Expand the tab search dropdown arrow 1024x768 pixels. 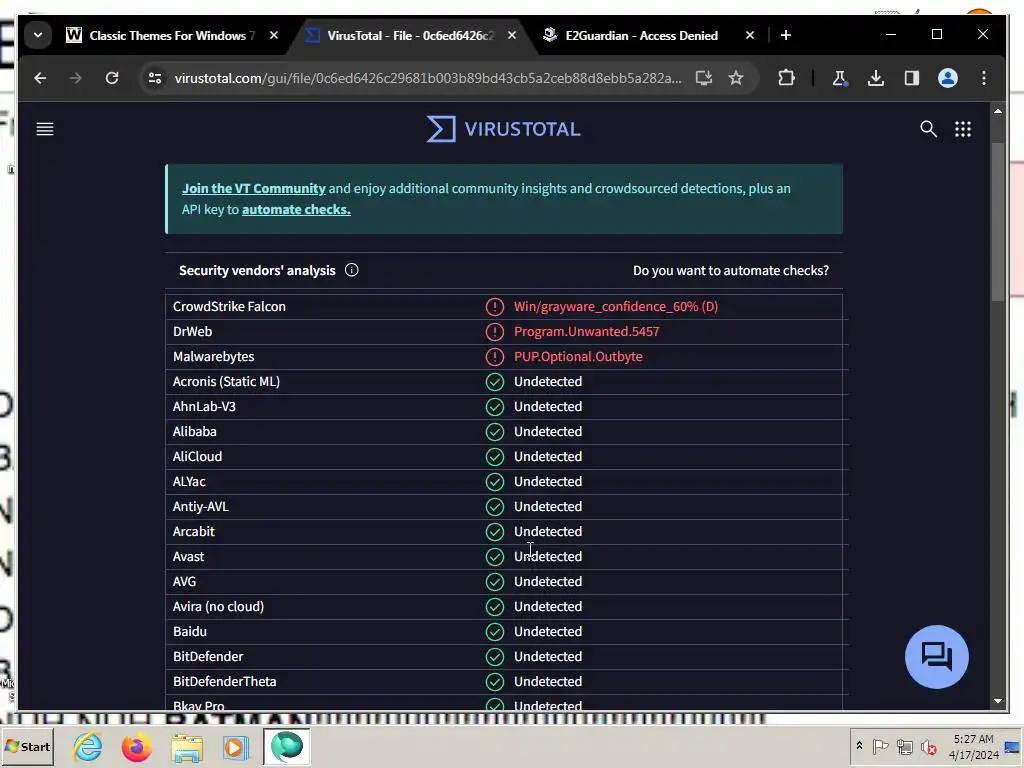[x=38, y=35]
